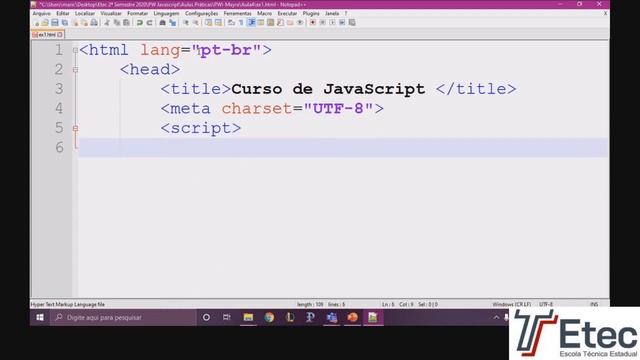The image size is (640, 360).
Task: Open the Visualizar menu
Action: 111,13
